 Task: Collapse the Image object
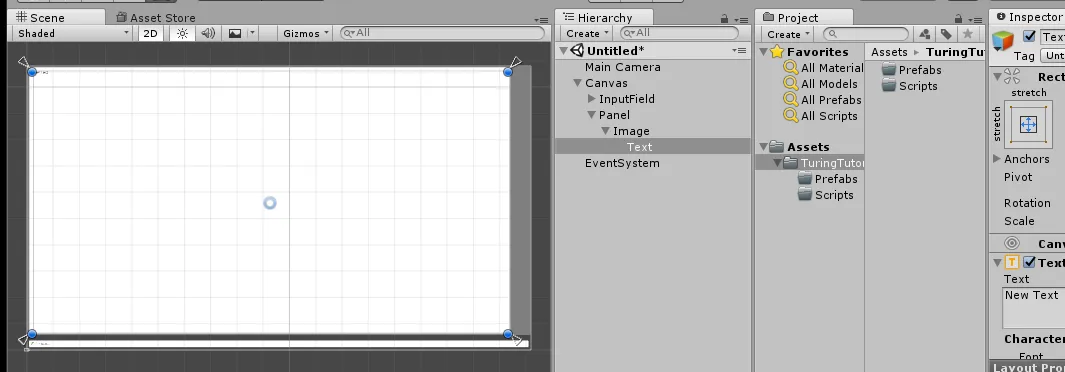pyautogui.click(x=606, y=131)
